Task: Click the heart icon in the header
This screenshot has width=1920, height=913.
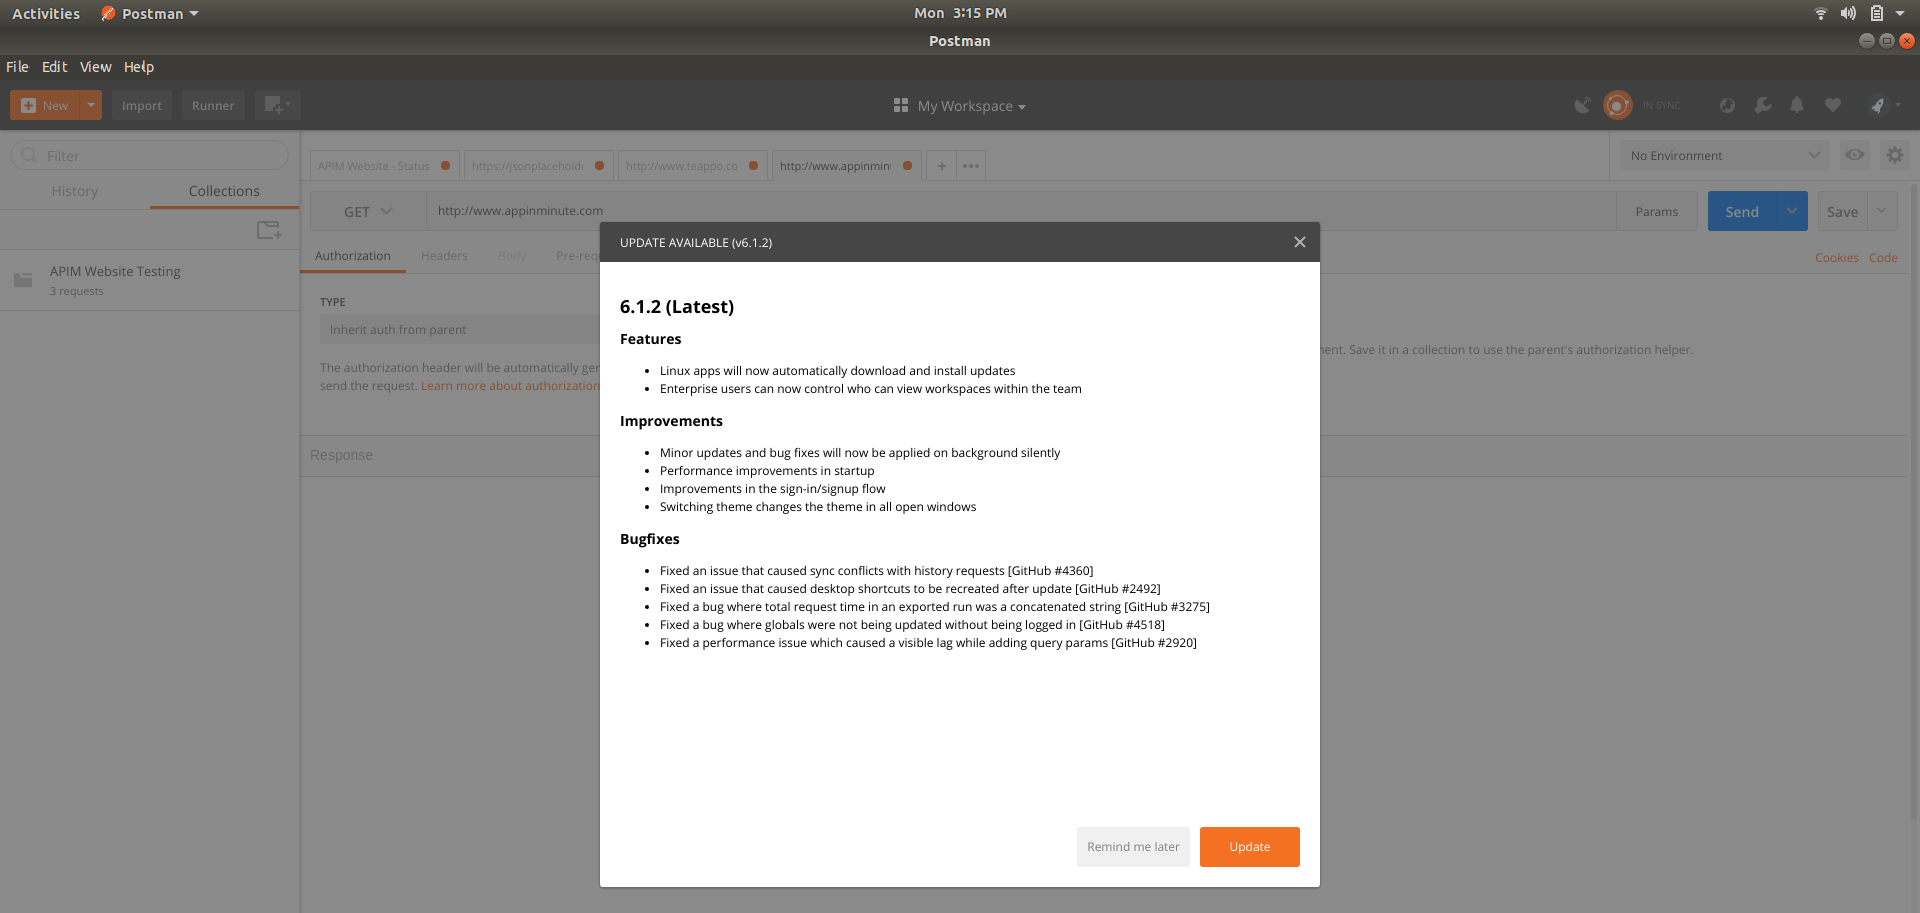Action: [1833, 105]
